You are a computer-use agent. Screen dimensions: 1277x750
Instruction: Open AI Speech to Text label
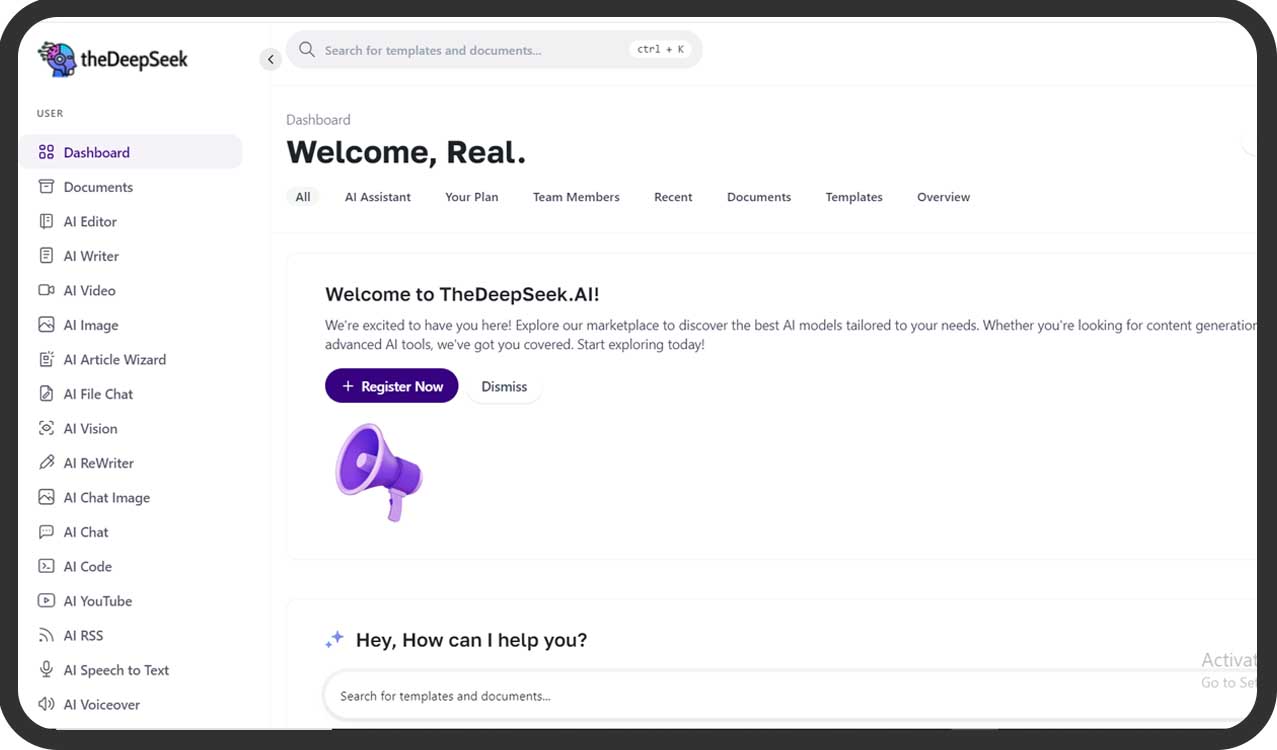[116, 670]
